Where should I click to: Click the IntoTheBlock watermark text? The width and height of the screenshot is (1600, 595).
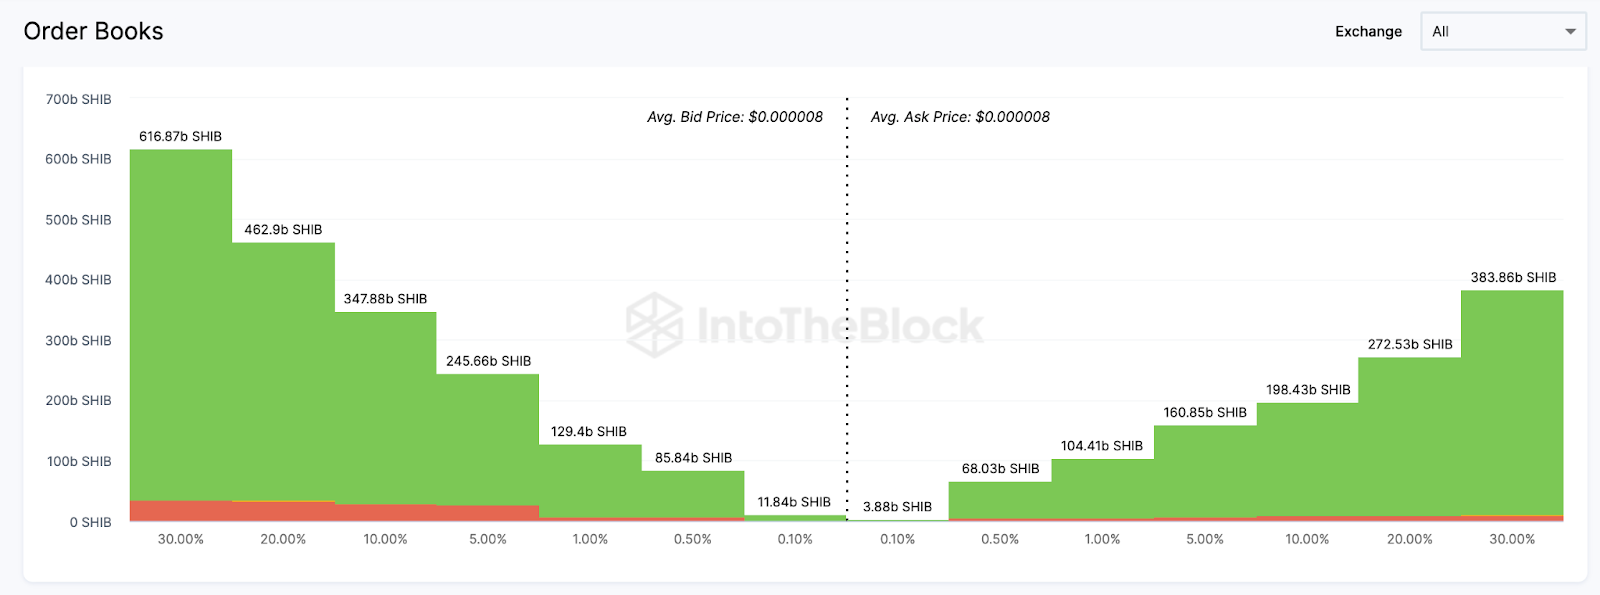pyautogui.click(x=840, y=326)
